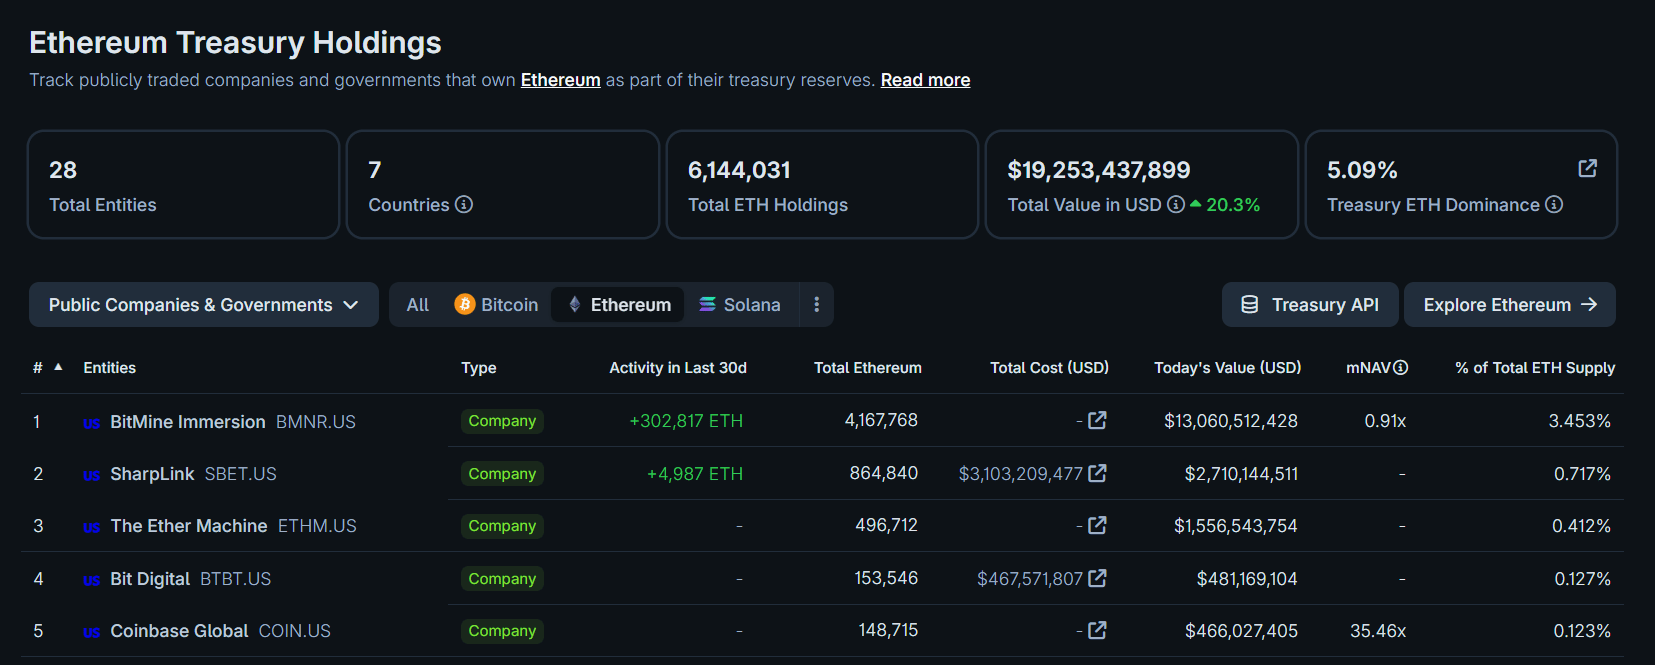This screenshot has width=1655, height=665.
Task: Open the SharpLink cost source link icon
Action: pyautogui.click(x=1097, y=473)
